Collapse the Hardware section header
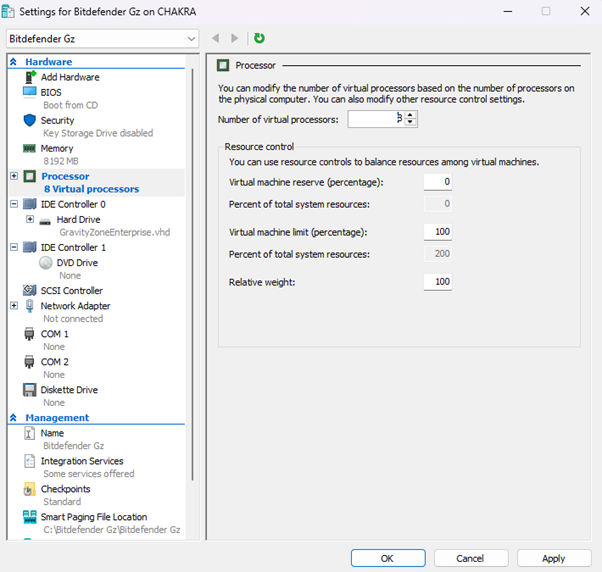 click(14, 61)
